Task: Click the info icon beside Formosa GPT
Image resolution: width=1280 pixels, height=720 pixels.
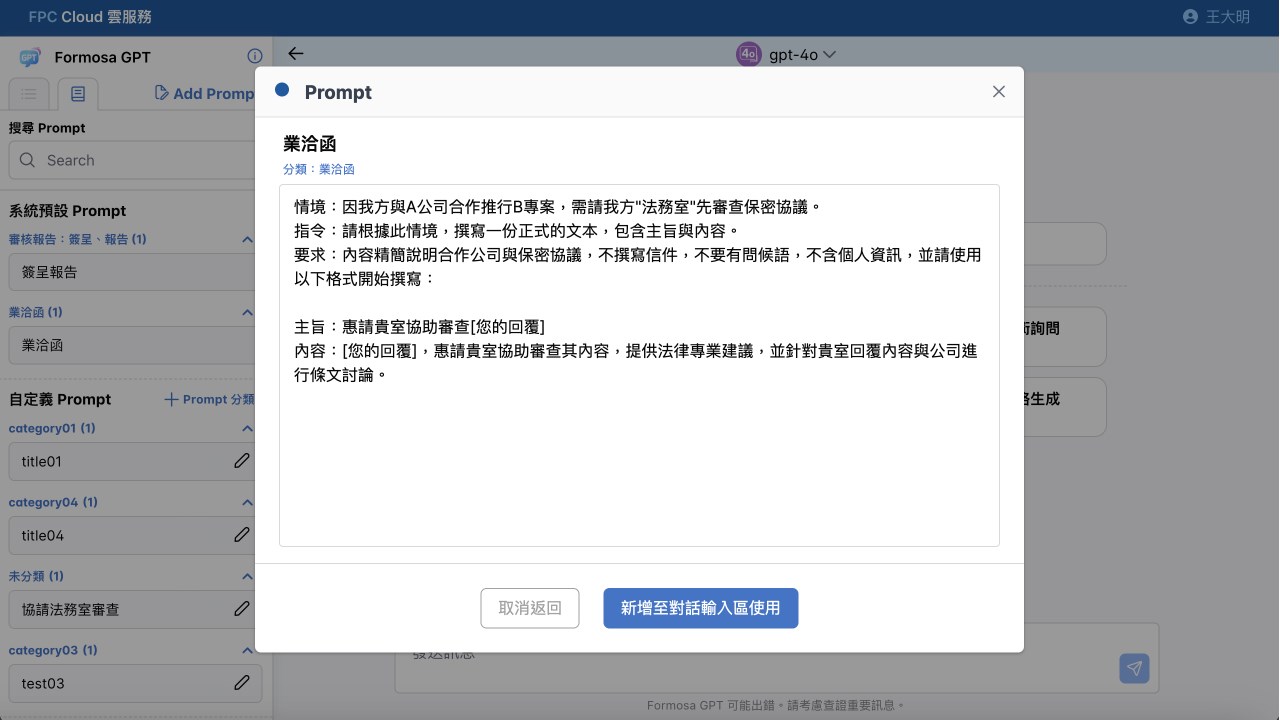Action: (254, 57)
